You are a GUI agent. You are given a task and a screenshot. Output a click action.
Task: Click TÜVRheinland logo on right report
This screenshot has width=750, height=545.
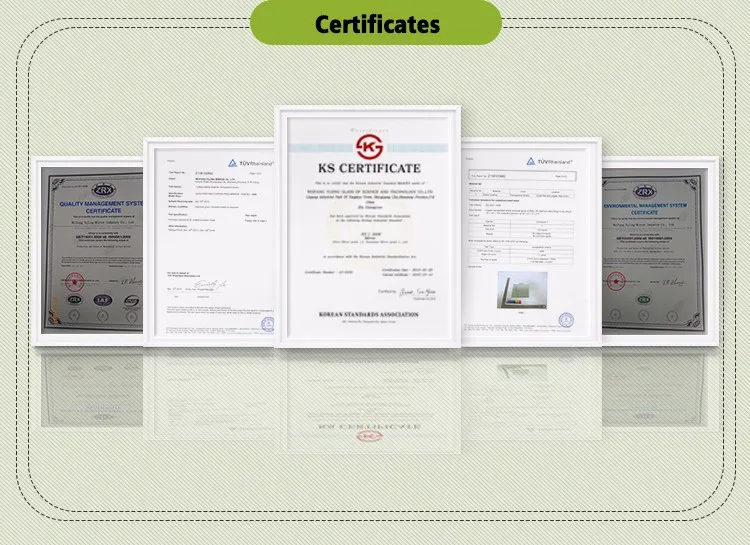point(549,162)
